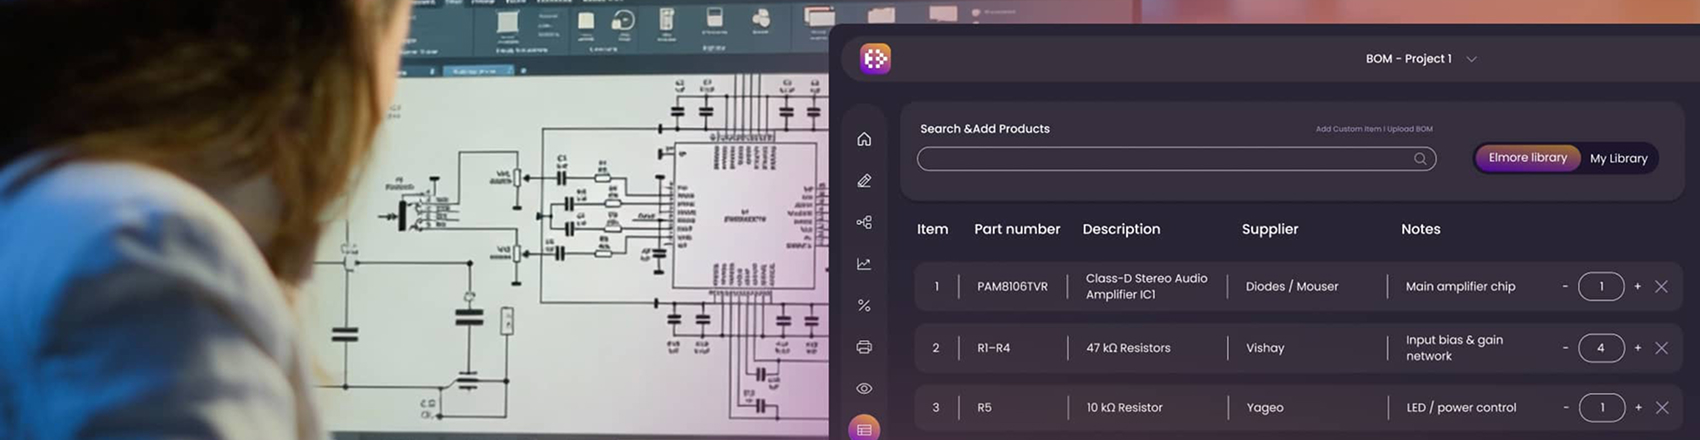The image size is (1700, 440).
Task: Click Vishay supplier cell
Action: click(1264, 348)
